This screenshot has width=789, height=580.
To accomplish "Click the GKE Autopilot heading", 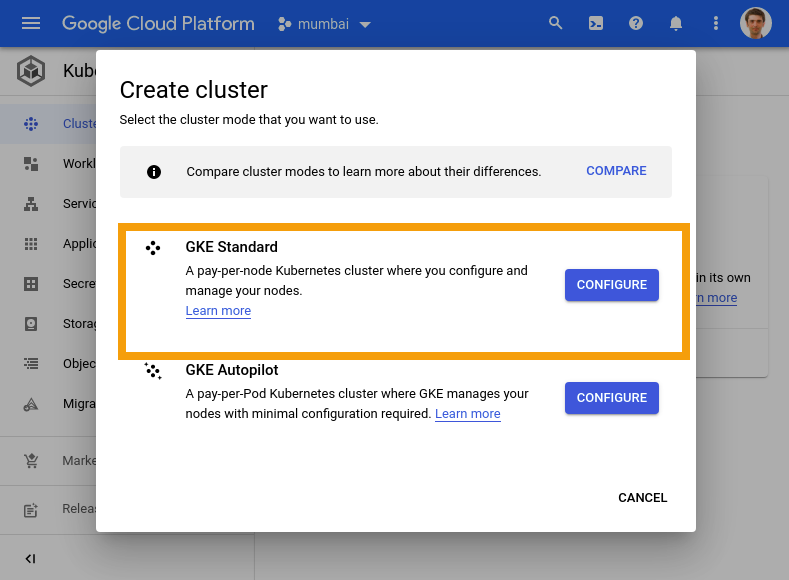I will (x=231, y=370).
